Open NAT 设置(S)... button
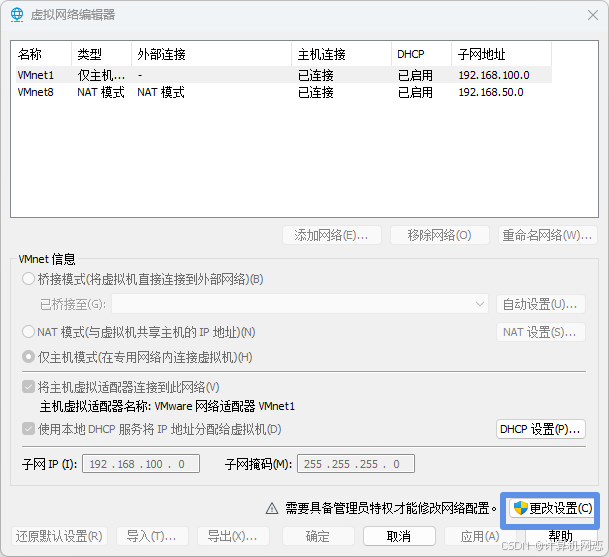The width and height of the screenshot is (609, 557). point(541,332)
